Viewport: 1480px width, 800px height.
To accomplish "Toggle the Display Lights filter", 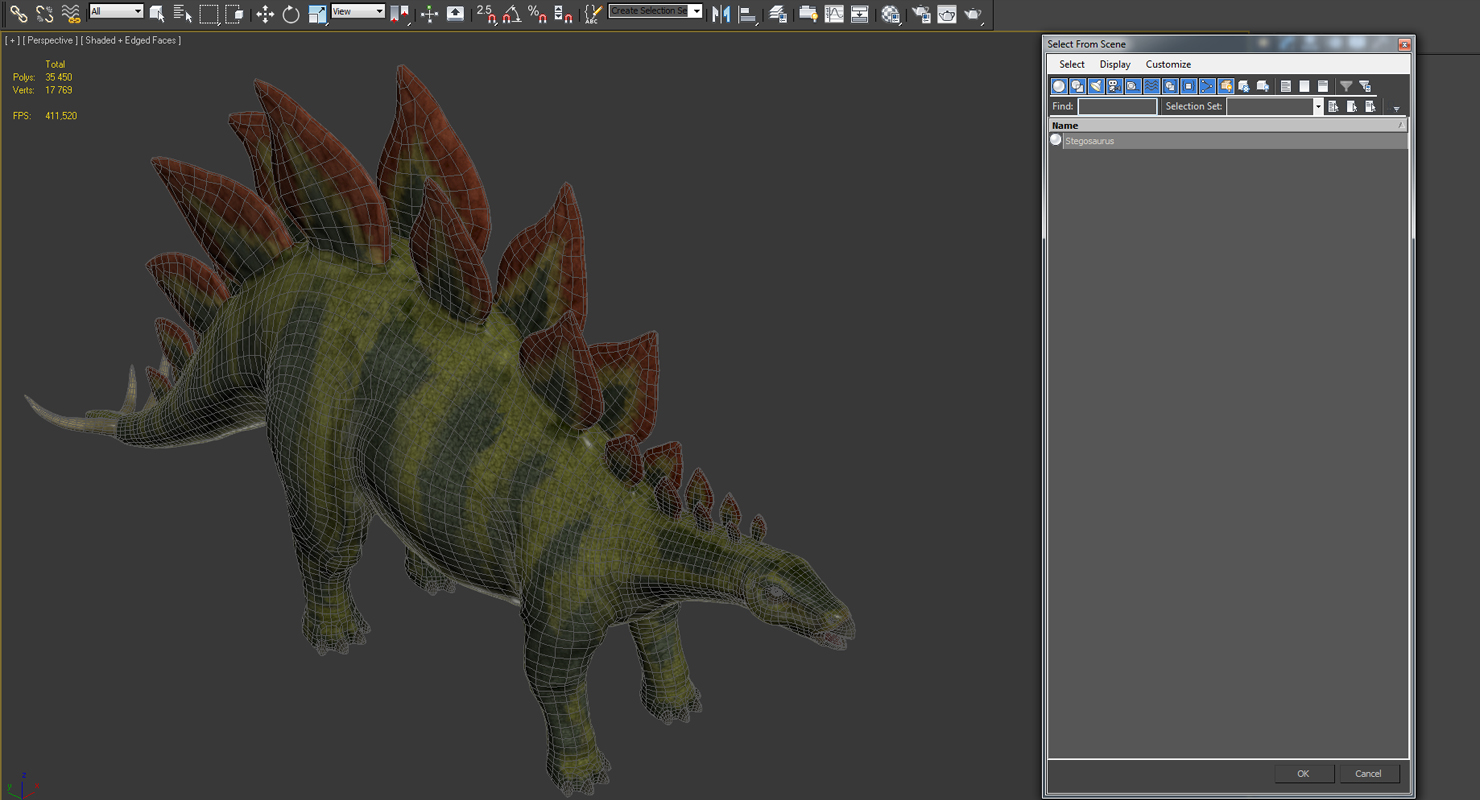I will click(1096, 86).
